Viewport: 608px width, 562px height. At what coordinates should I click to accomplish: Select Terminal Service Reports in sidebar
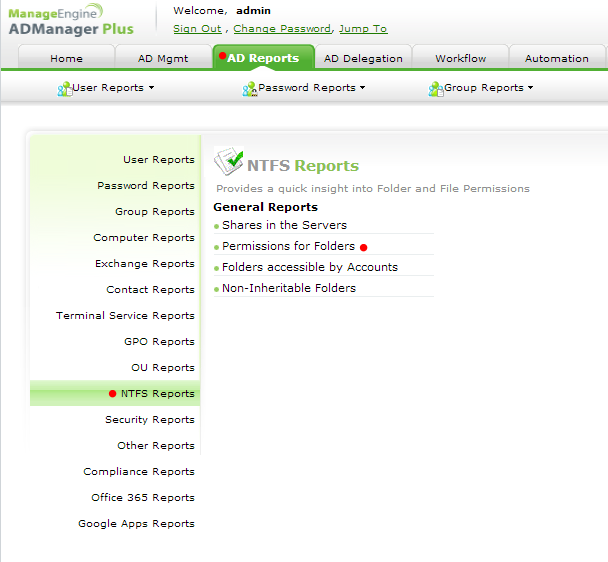pyautogui.click(x=125, y=315)
